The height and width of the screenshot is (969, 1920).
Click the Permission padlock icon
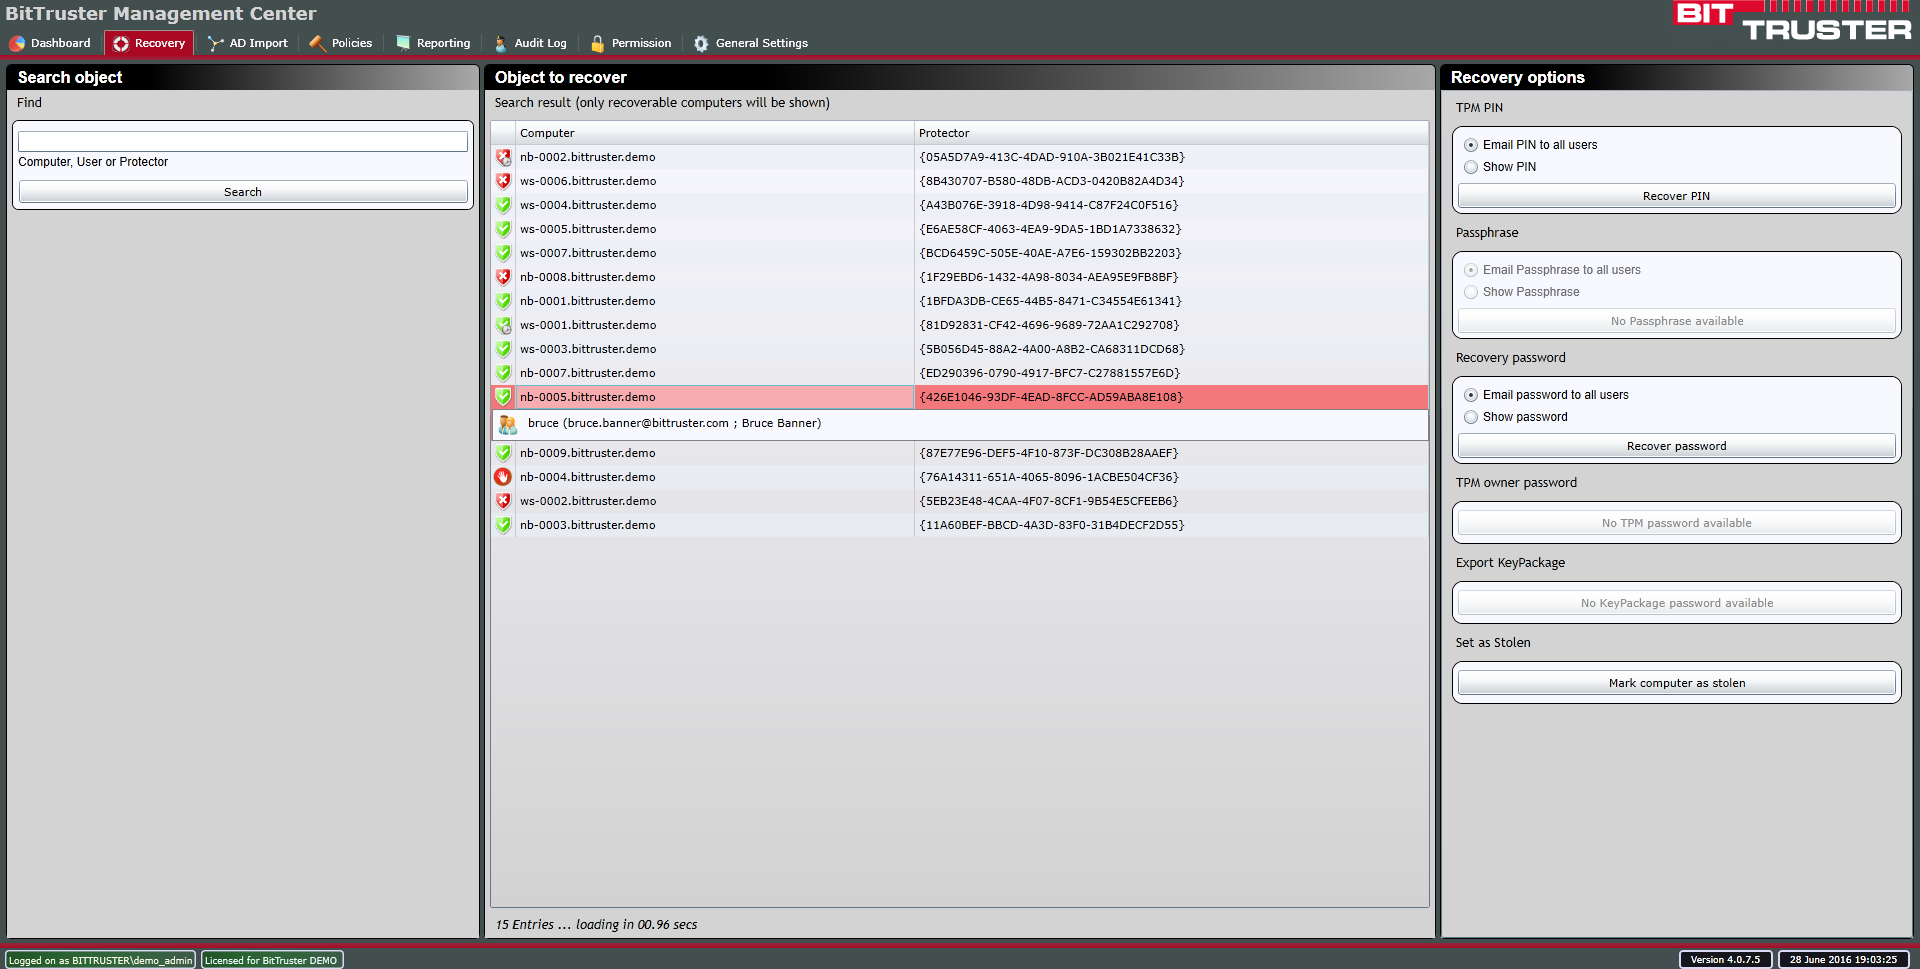tap(597, 43)
